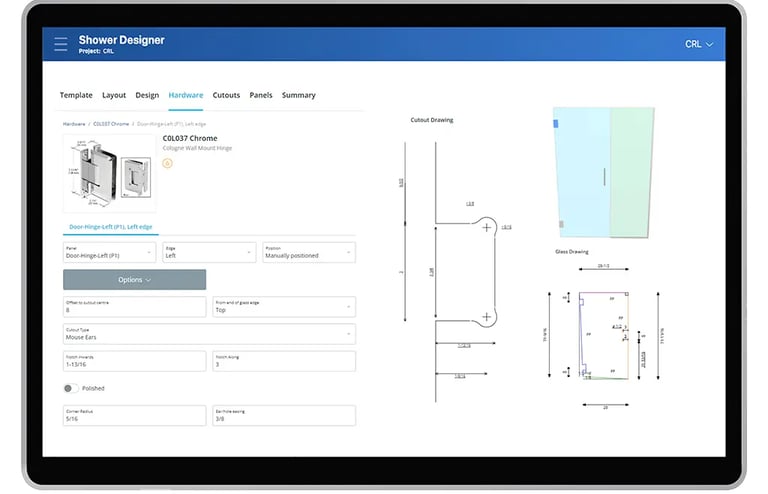
Task: Click the Ear hole boring field
Action: point(284,416)
